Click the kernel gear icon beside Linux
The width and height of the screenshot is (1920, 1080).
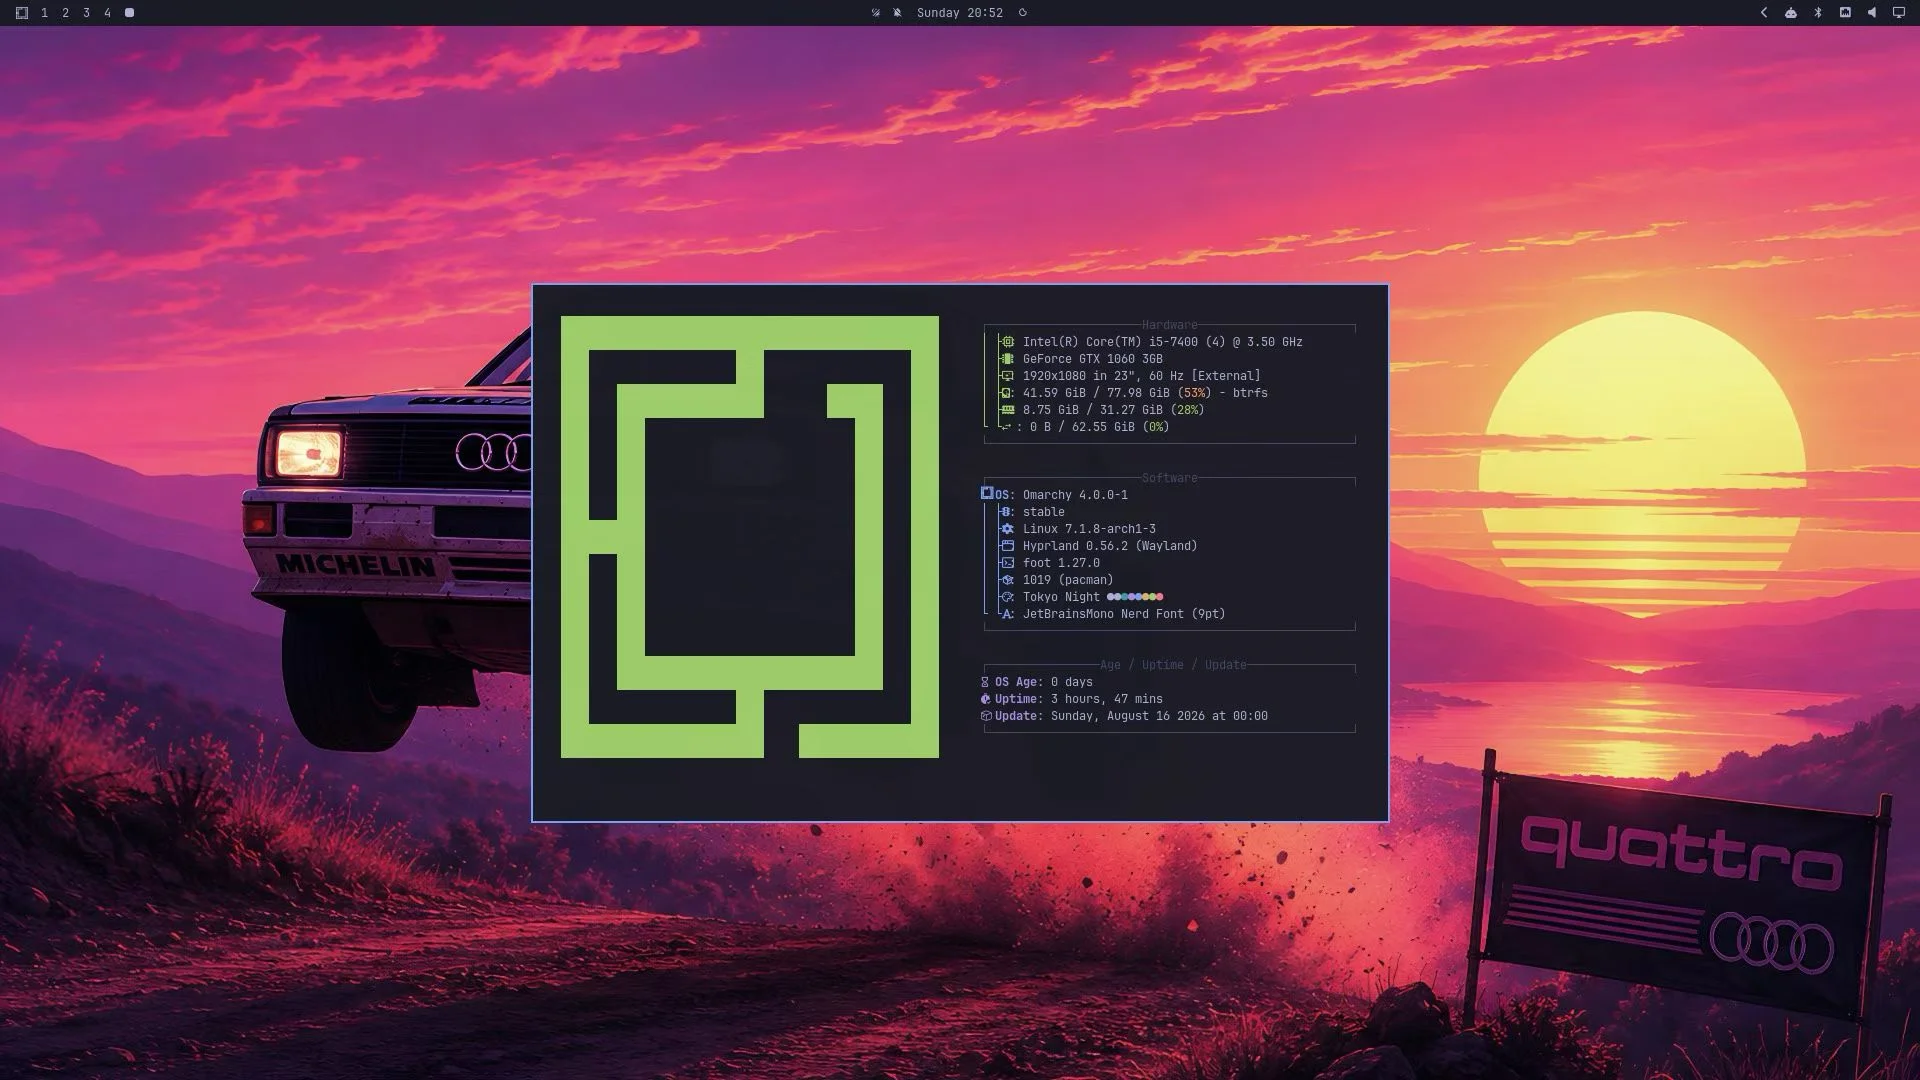tap(1007, 529)
